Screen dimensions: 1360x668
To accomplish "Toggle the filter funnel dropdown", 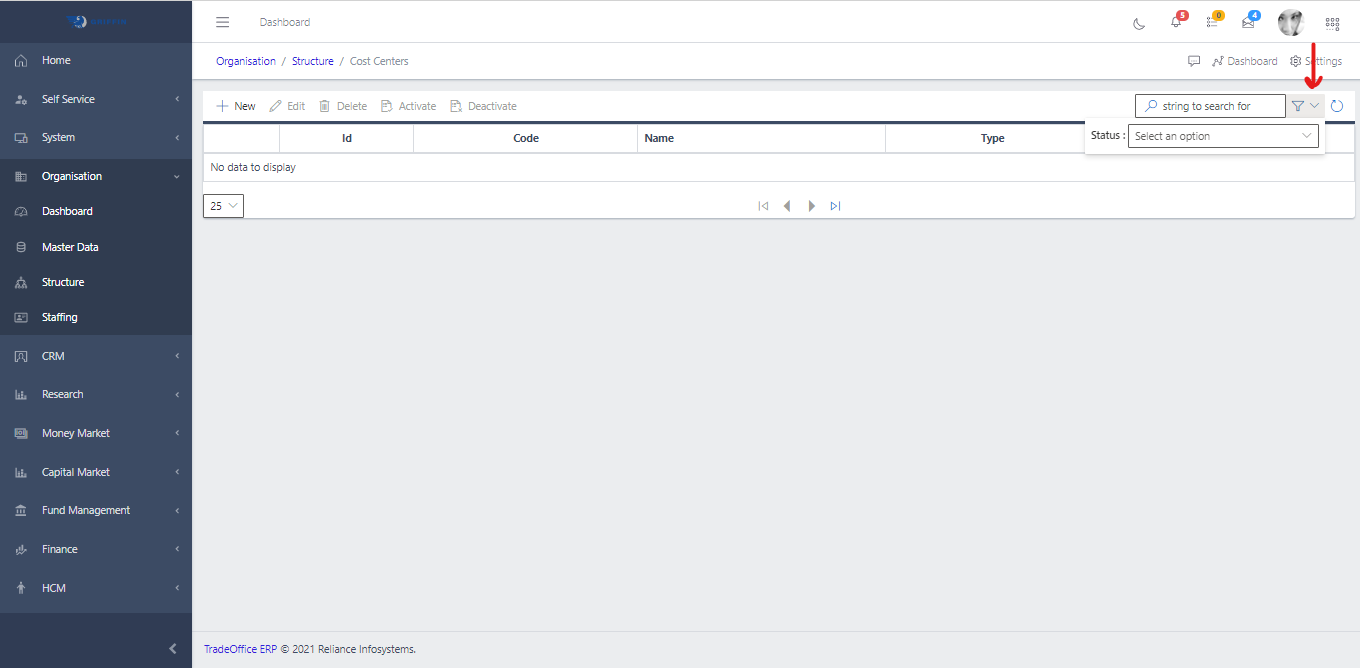I will tap(1305, 106).
